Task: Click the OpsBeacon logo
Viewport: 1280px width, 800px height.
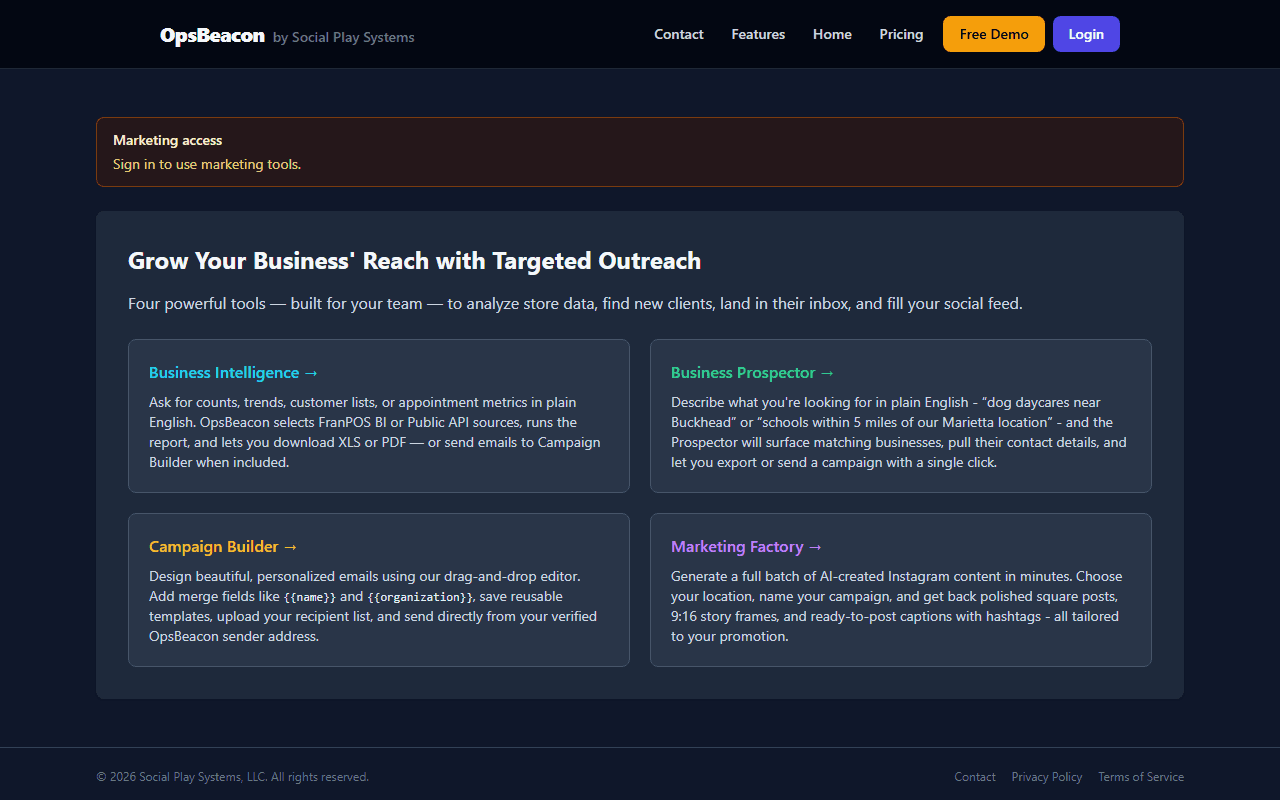Action: click(x=212, y=36)
